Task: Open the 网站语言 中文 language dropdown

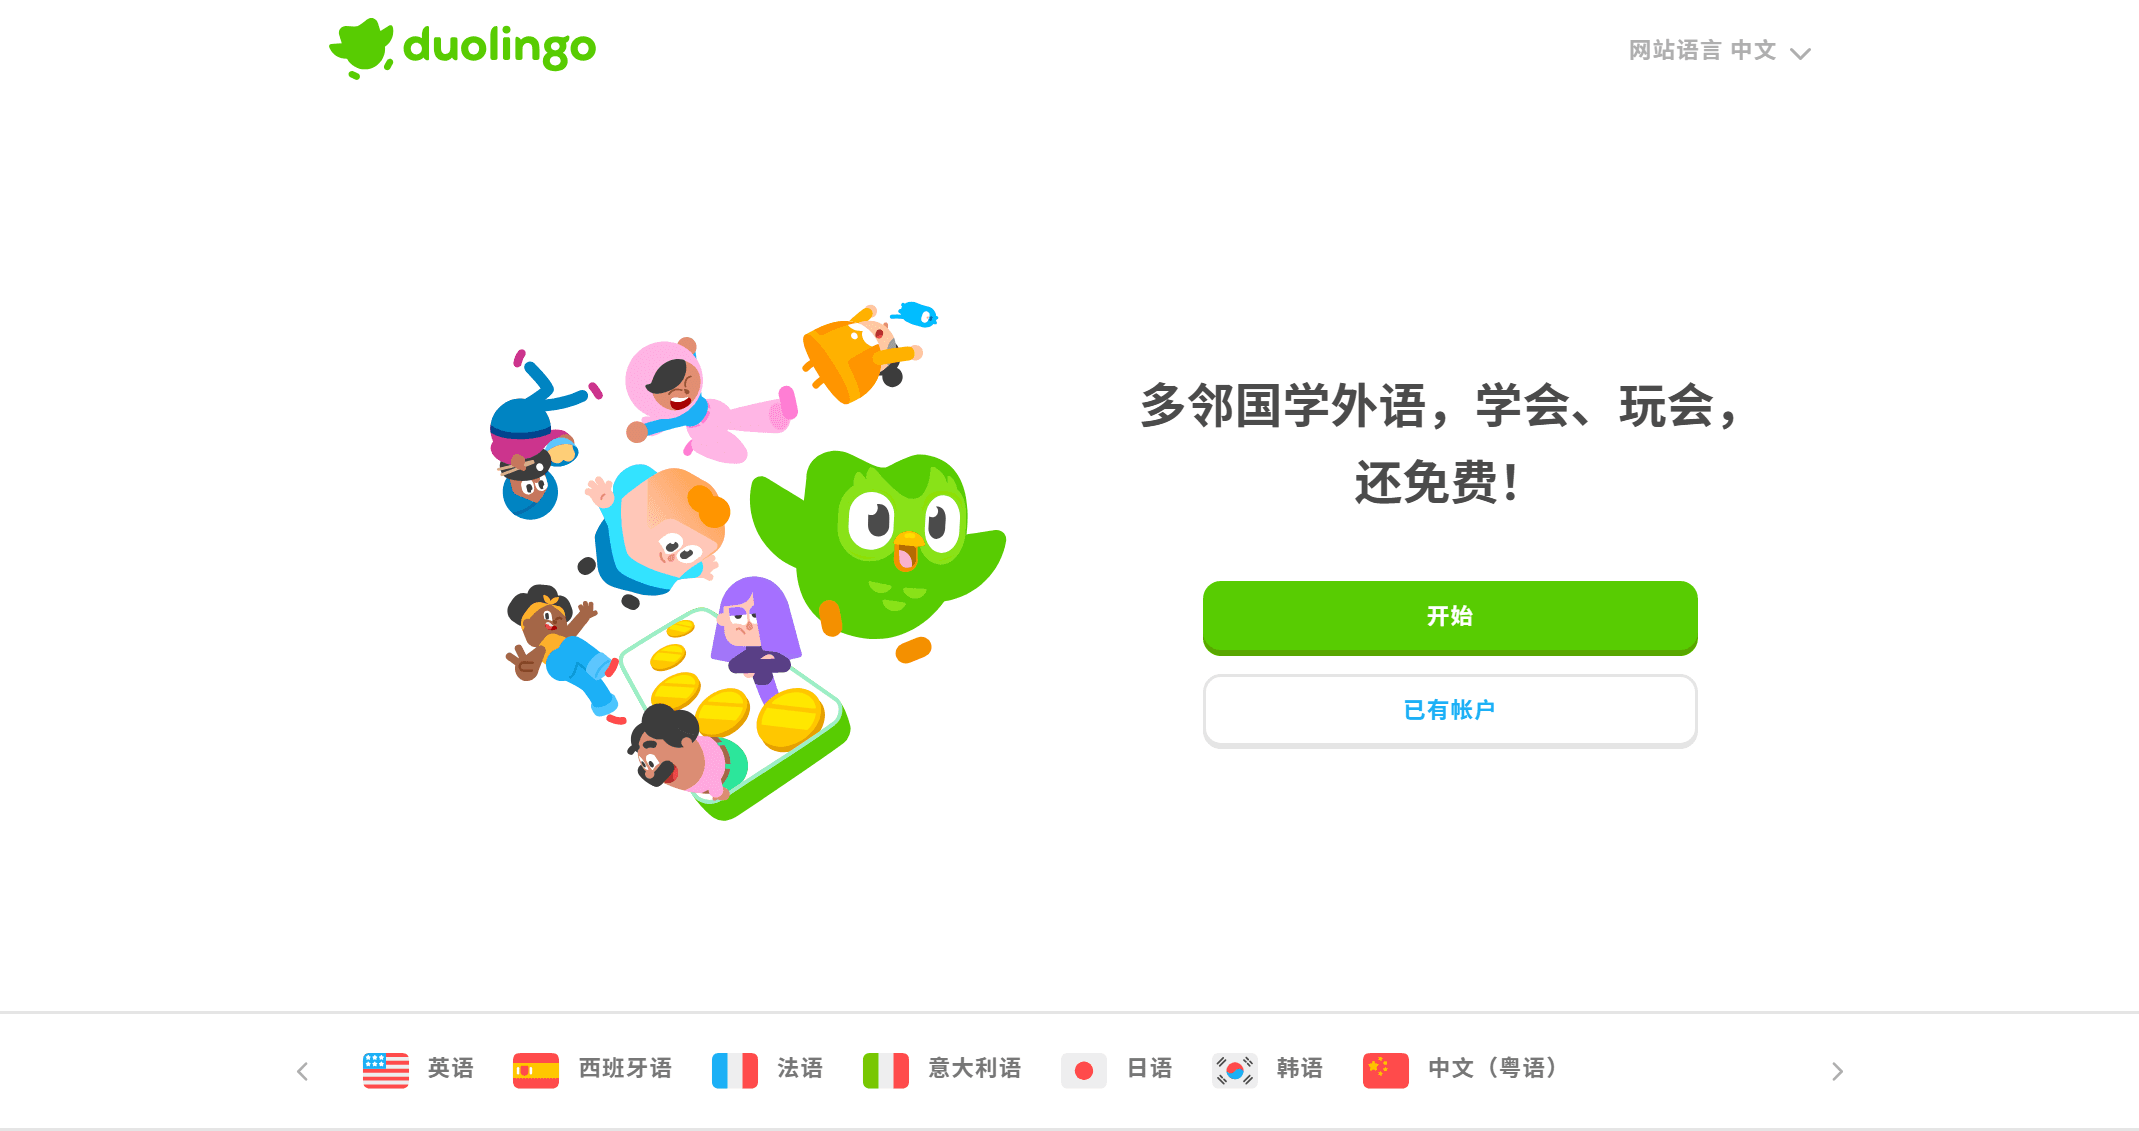Action: click(1719, 51)
